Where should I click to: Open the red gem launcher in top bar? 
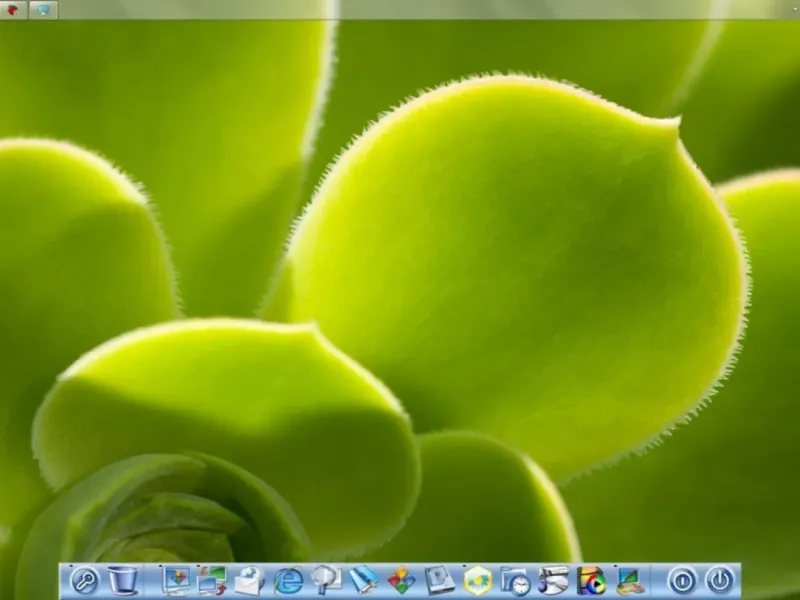(x=13, y=10)
